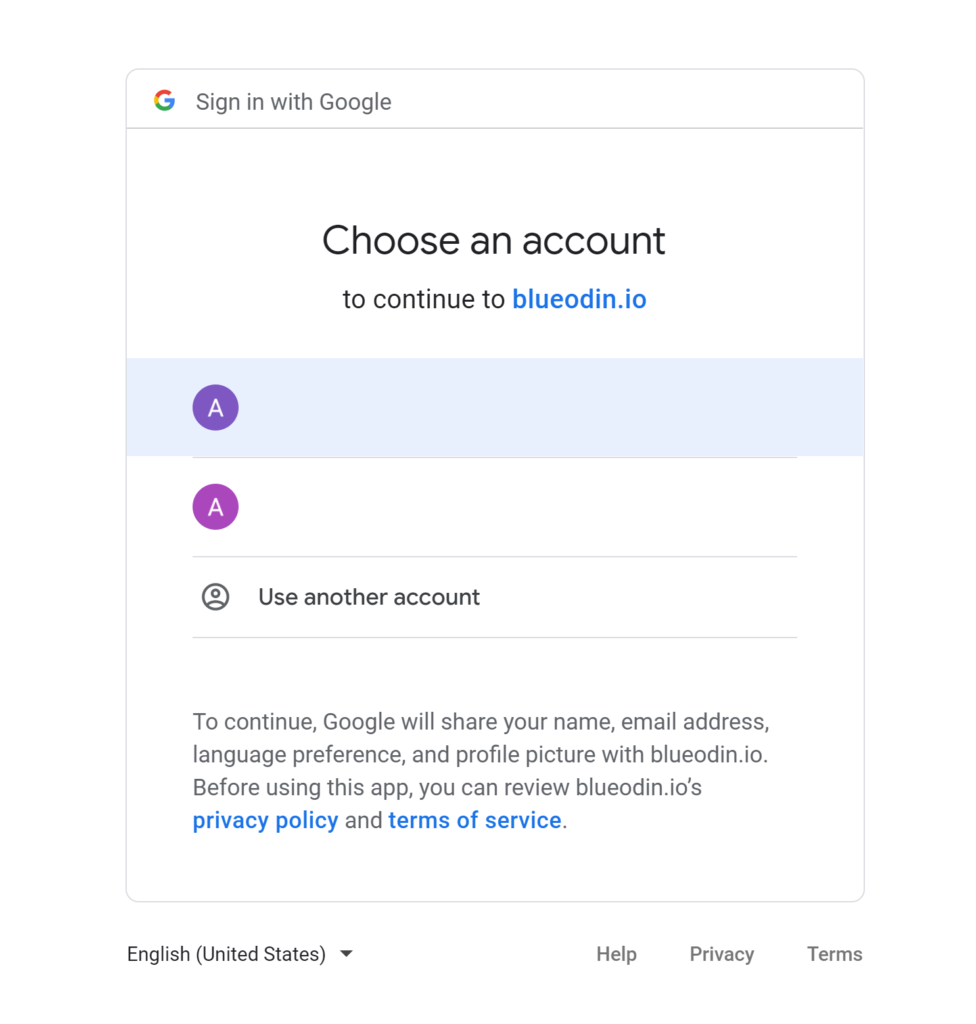Select the account with the magenta avatar
Screen dimensions: 976x1024
click(x=450, y=507)
